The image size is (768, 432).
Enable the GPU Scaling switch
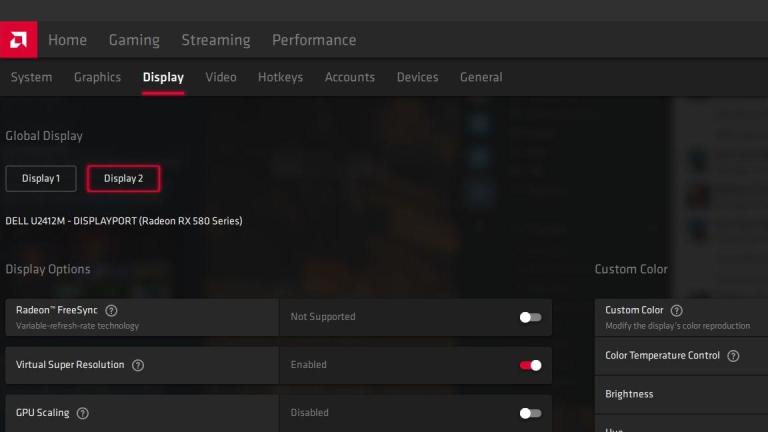click(530, 413)
